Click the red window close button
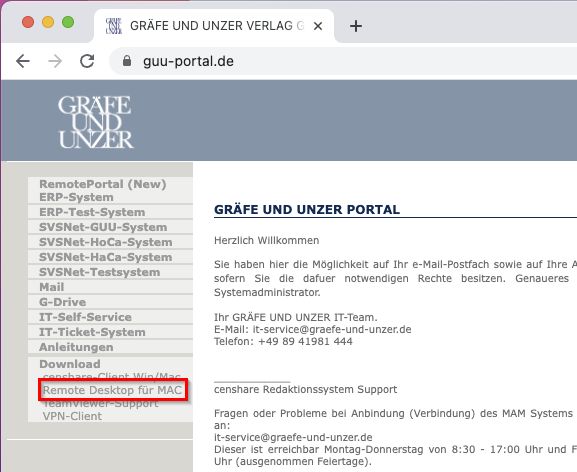The width and height of the screenshot is (577, 472). click(x=28, y=22)
